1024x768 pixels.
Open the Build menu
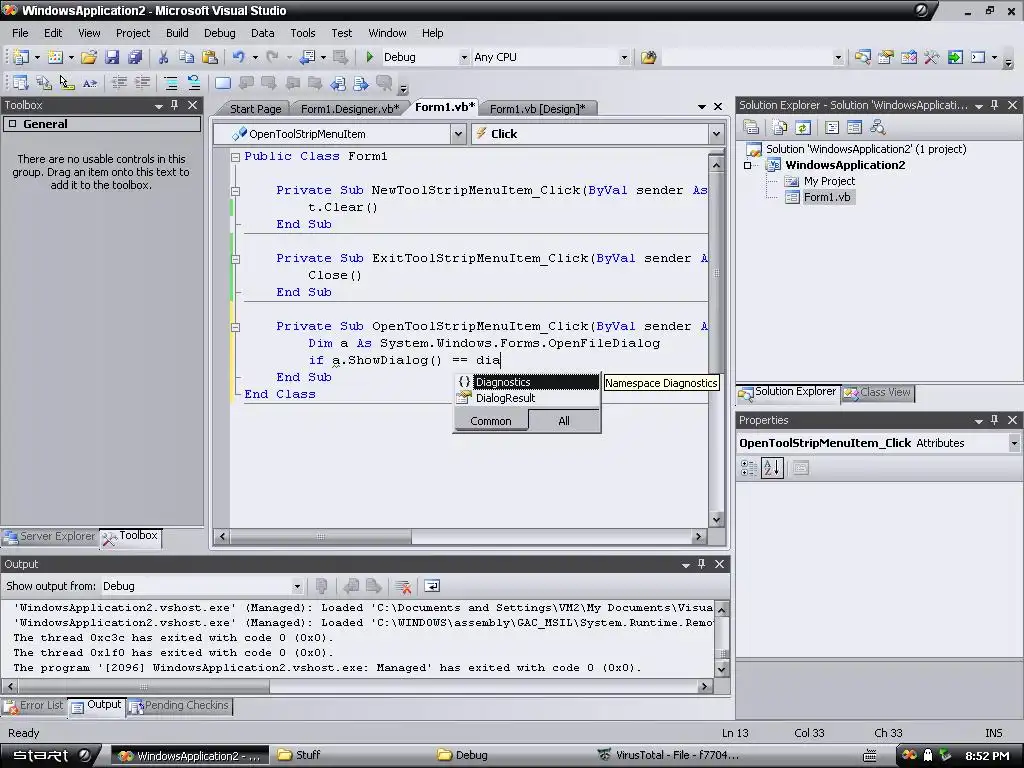(177, 33)
